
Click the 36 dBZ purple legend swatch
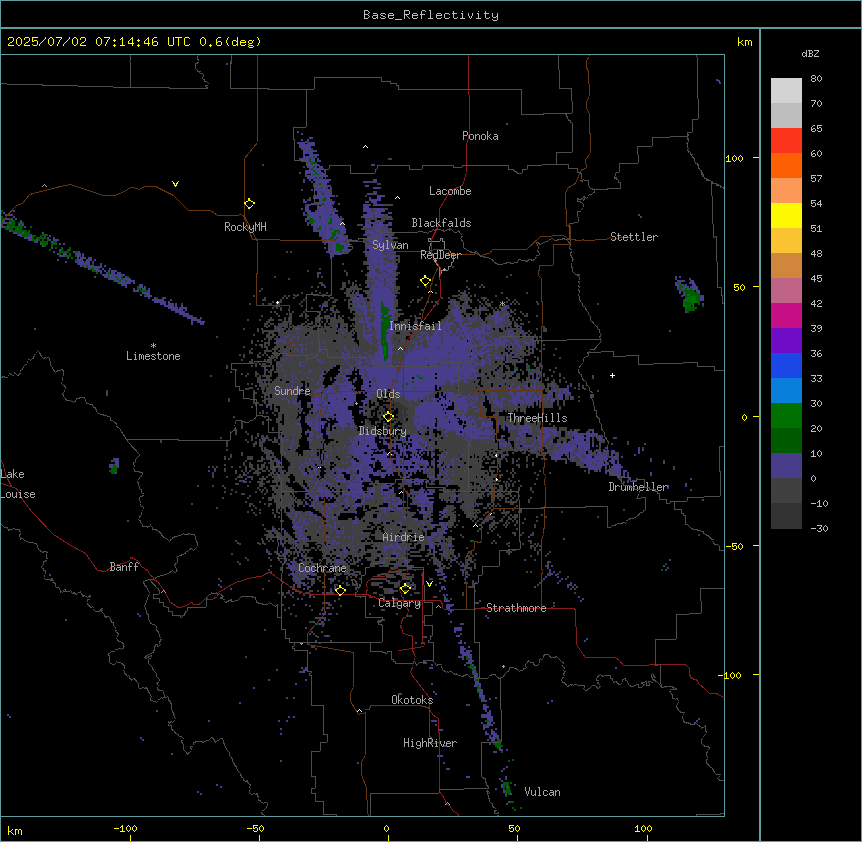point(786,341)
